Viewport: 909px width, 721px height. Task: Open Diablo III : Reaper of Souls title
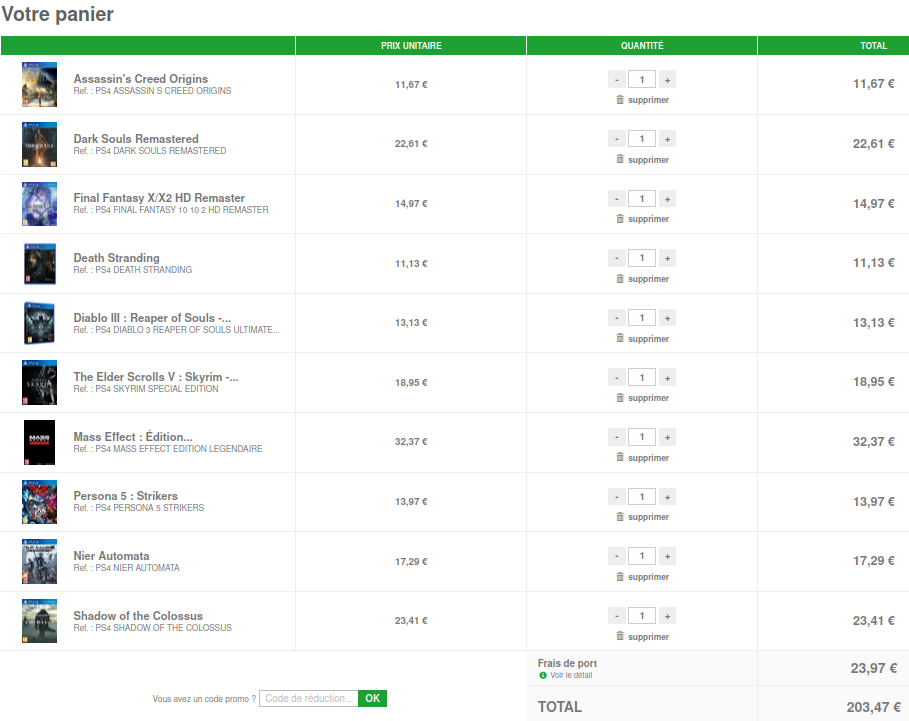click(x=152, y=318)
